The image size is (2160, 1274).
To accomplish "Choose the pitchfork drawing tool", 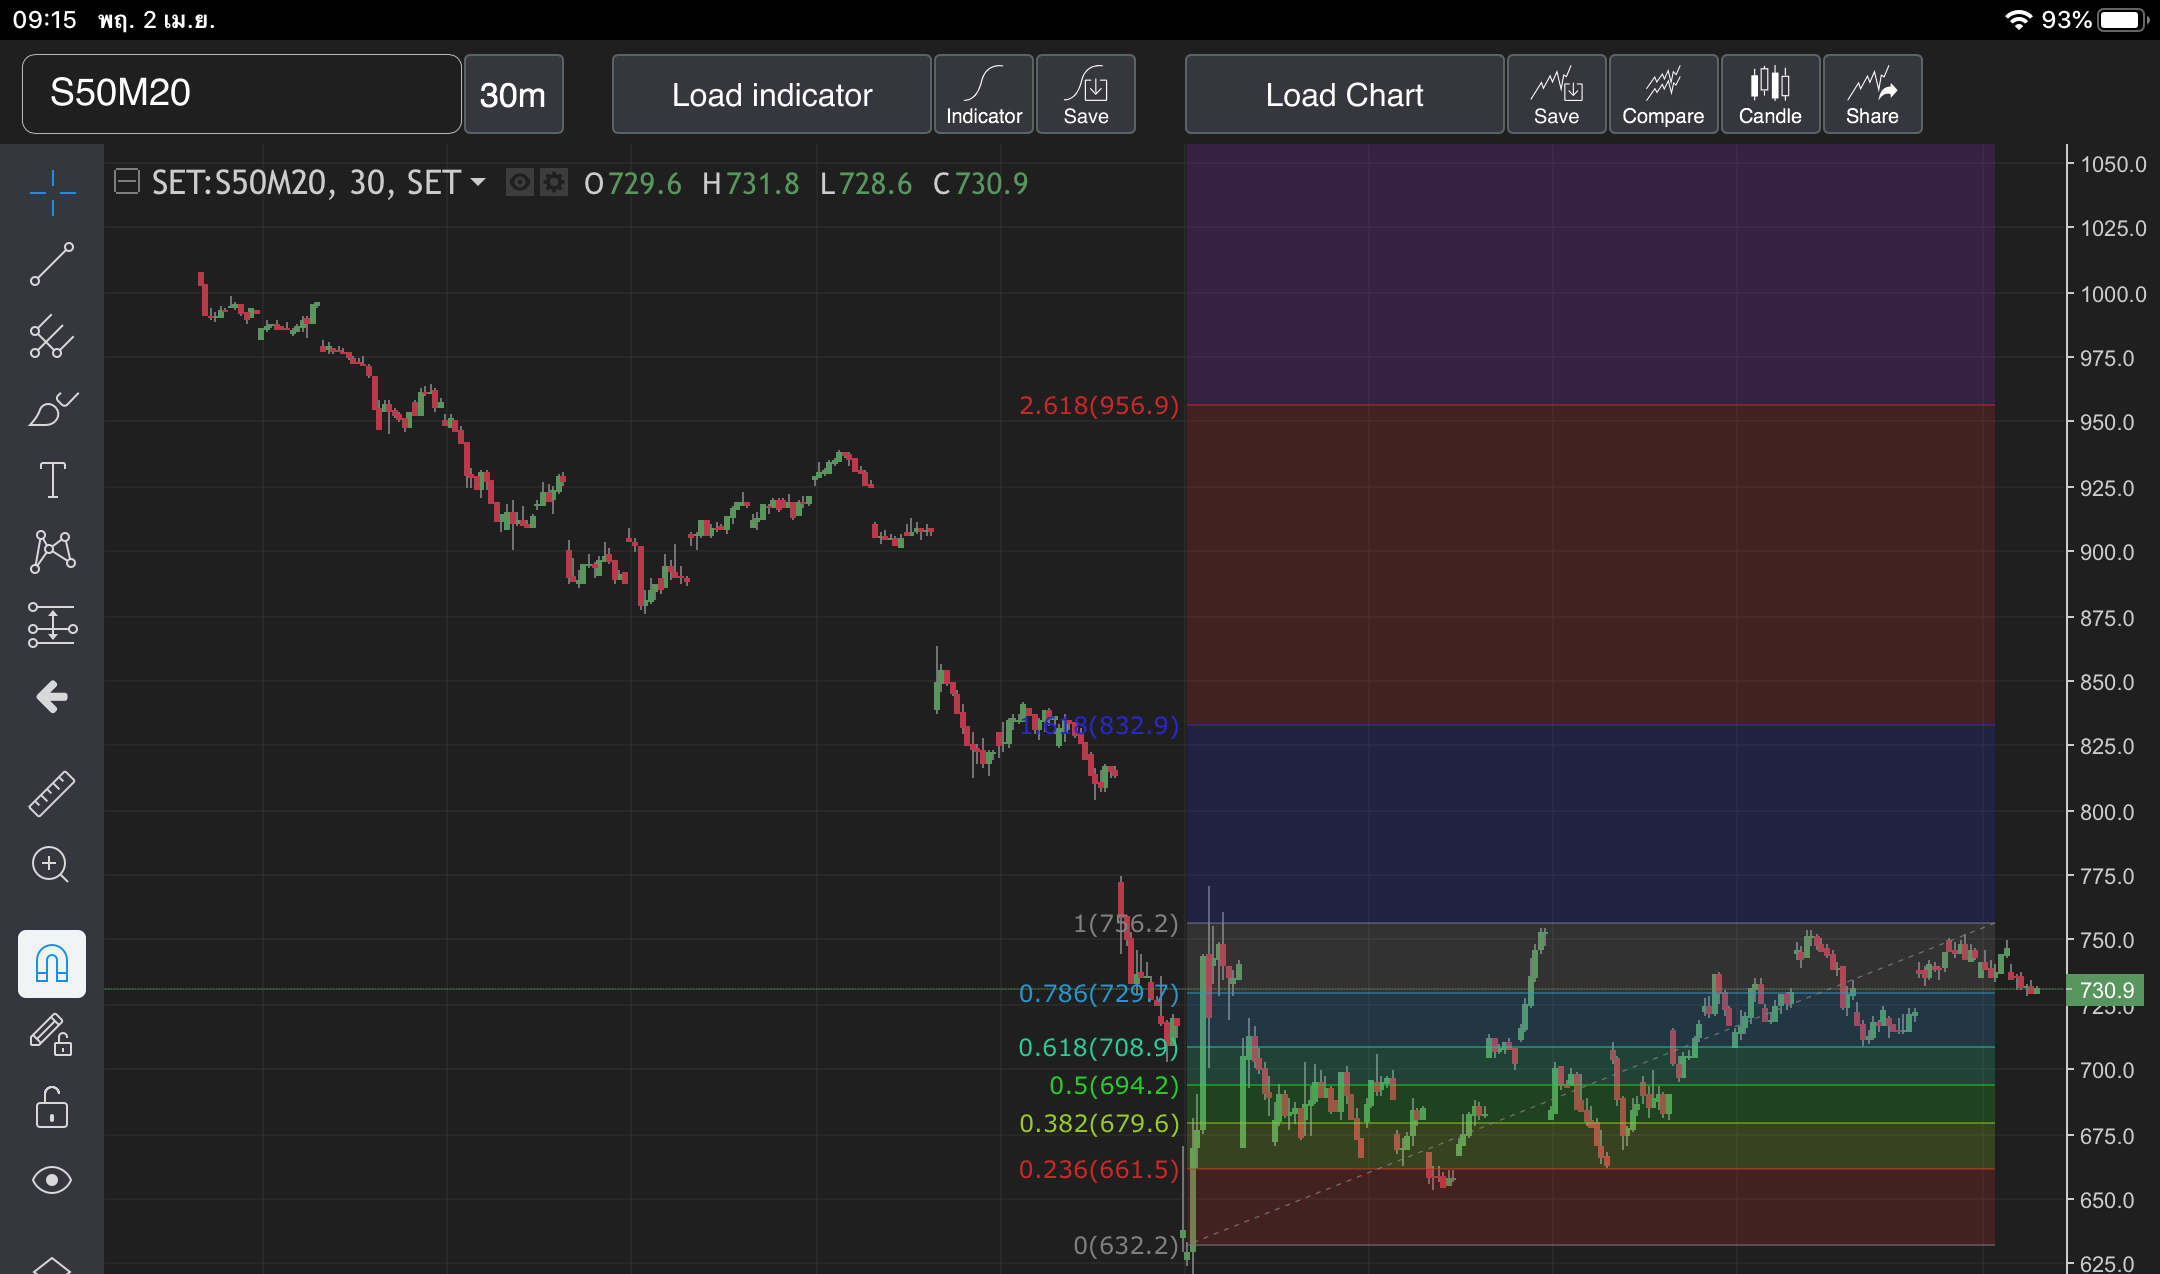I will coord(52,336).
